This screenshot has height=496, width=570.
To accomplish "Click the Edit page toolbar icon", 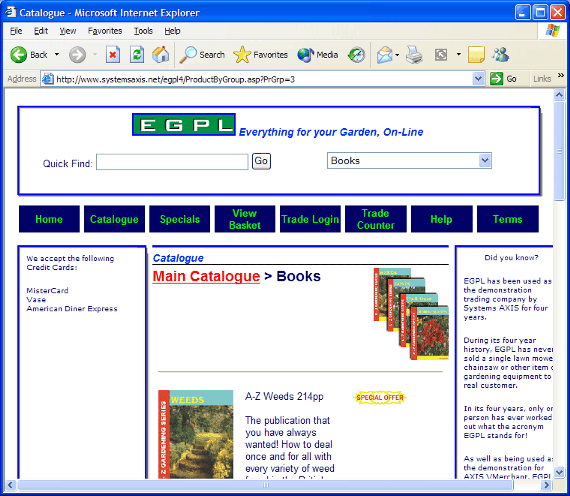I will point(441,55).
